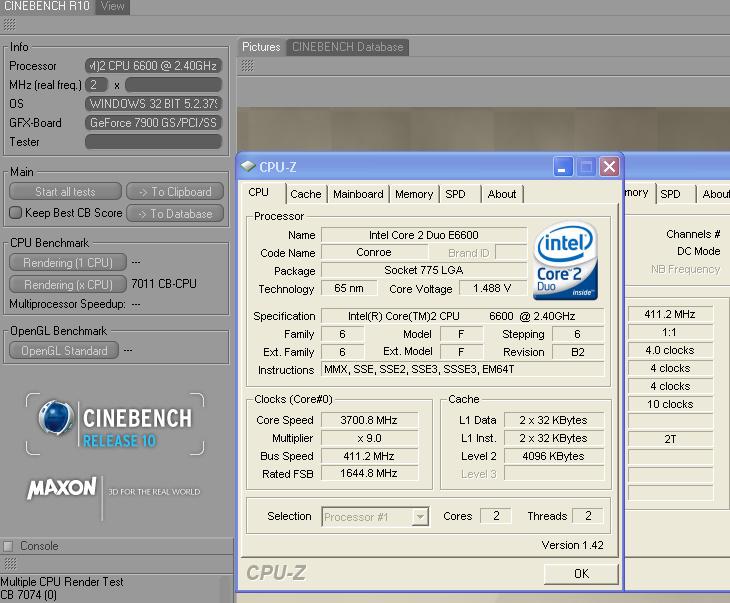Screen dimensions: 730x603
Task: Open the About tab in front CPU-Z
Action: point(501,194)
